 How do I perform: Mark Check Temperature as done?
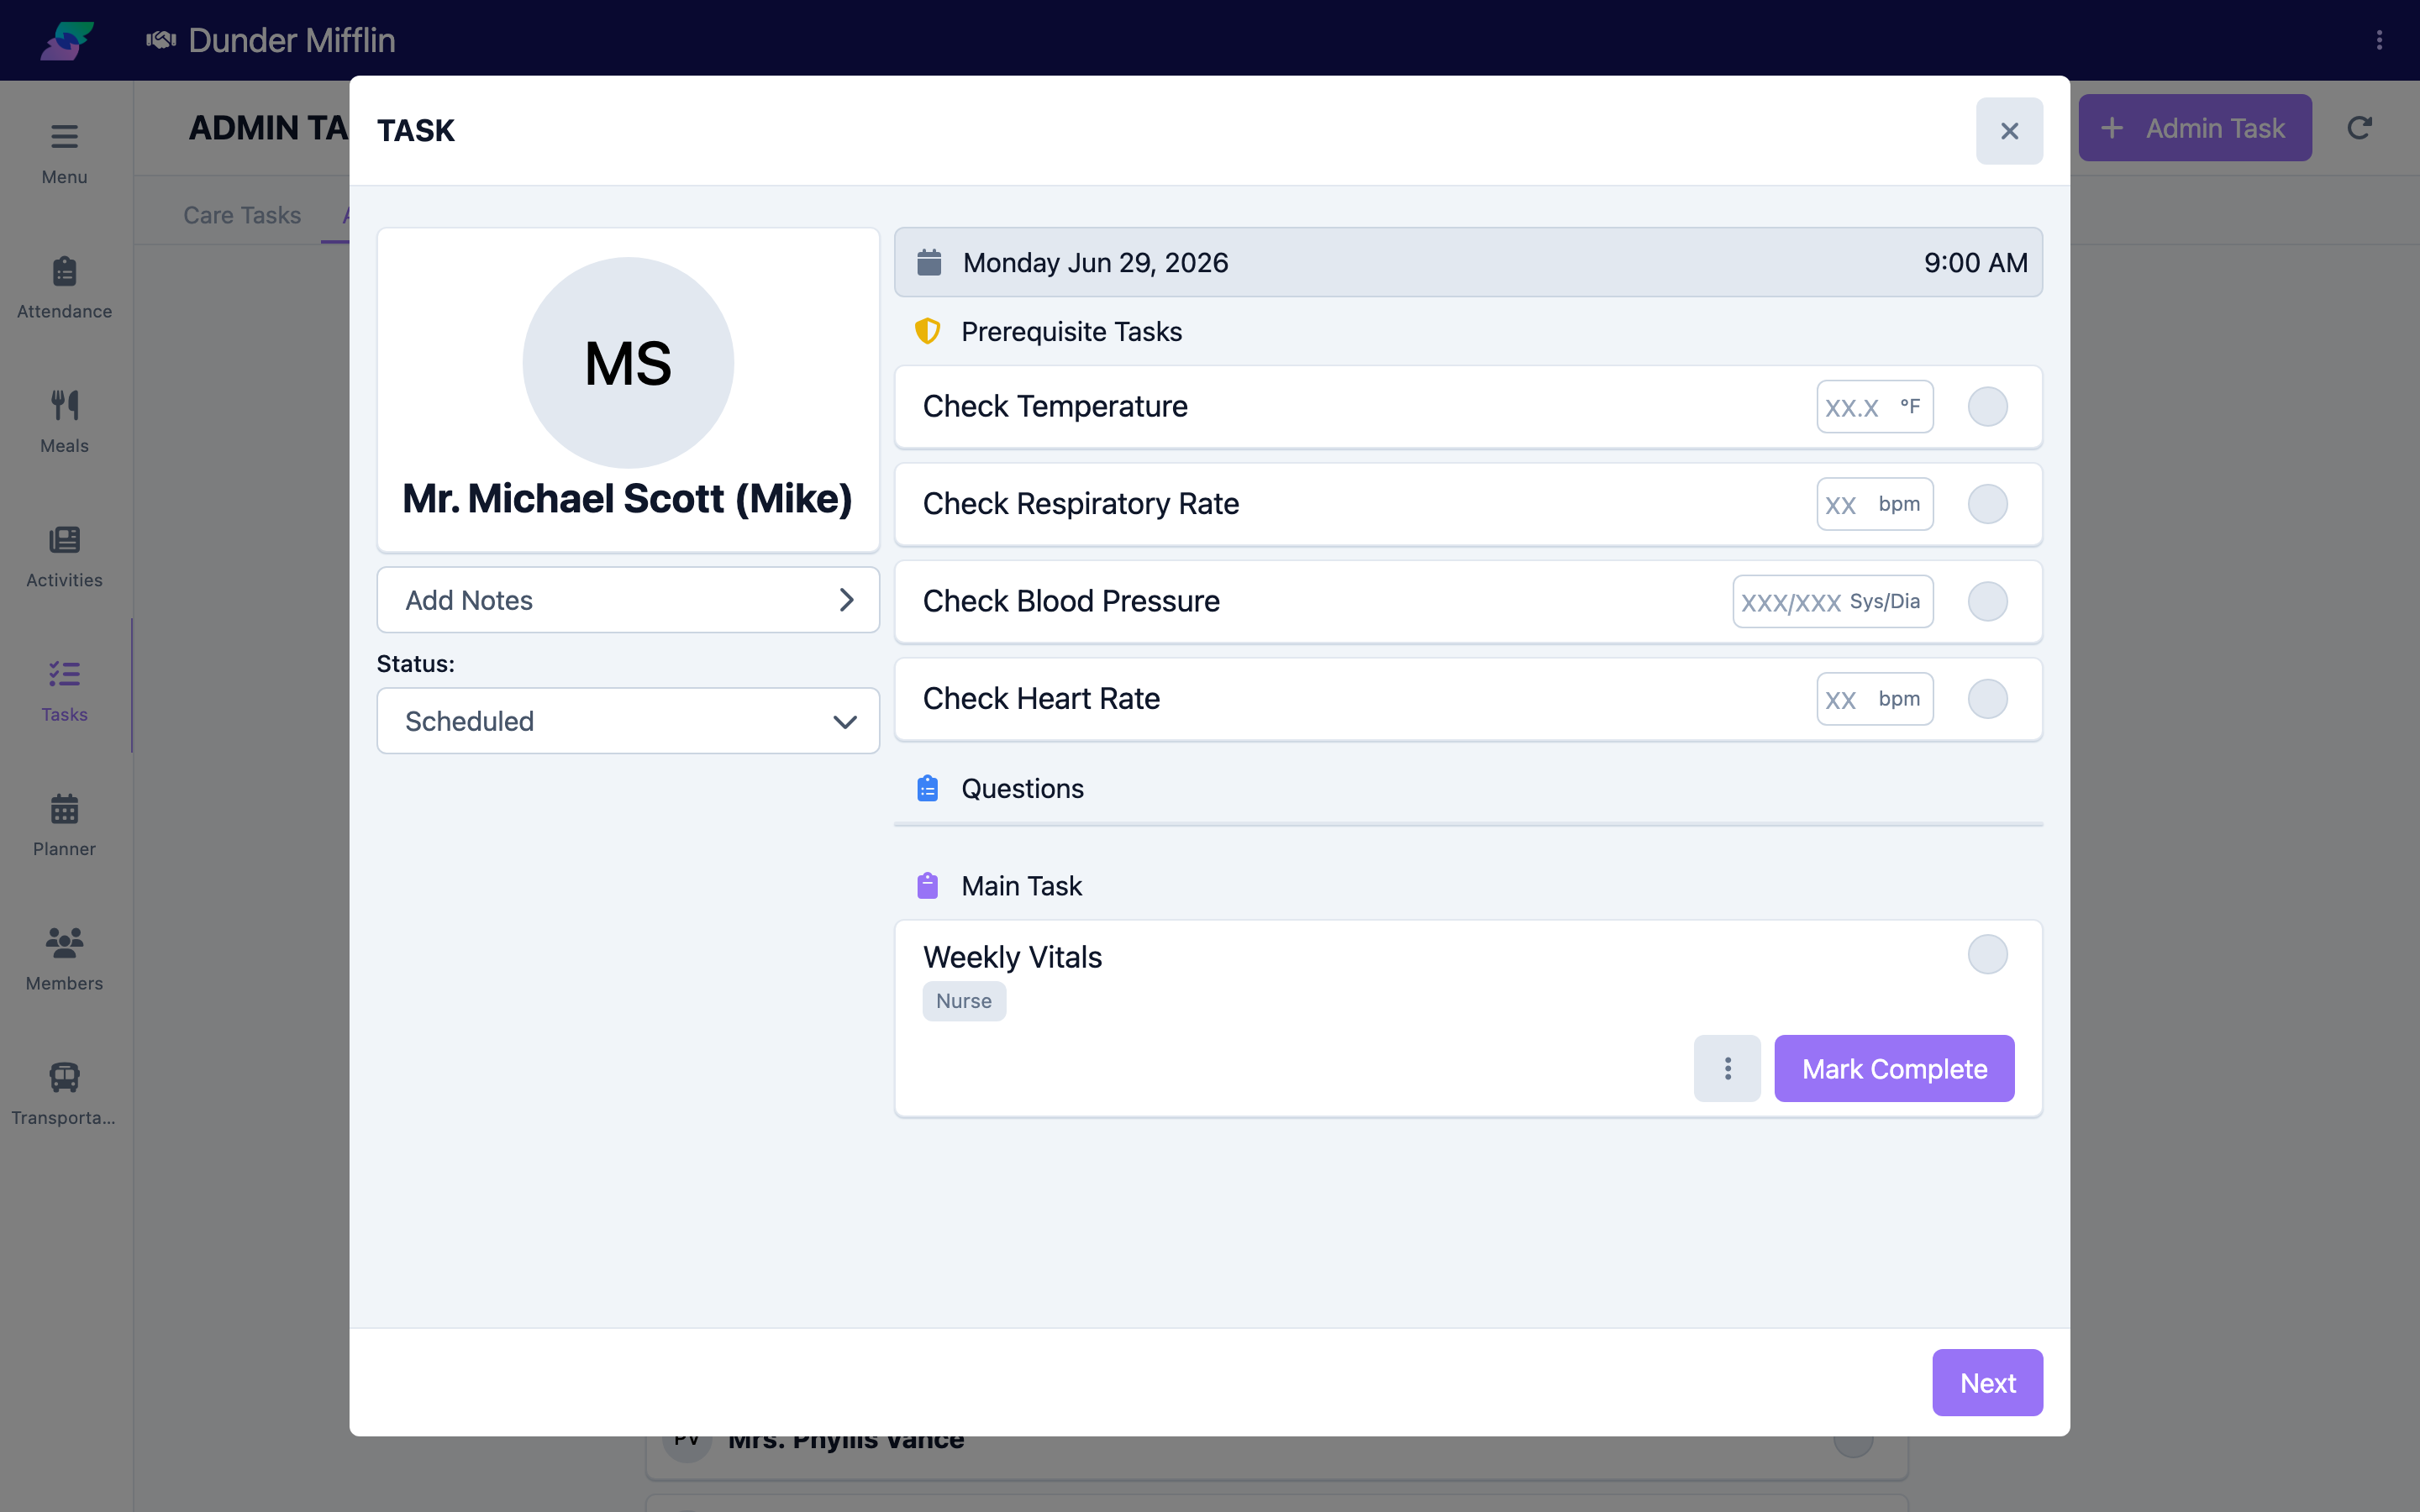click(1987, 407)
